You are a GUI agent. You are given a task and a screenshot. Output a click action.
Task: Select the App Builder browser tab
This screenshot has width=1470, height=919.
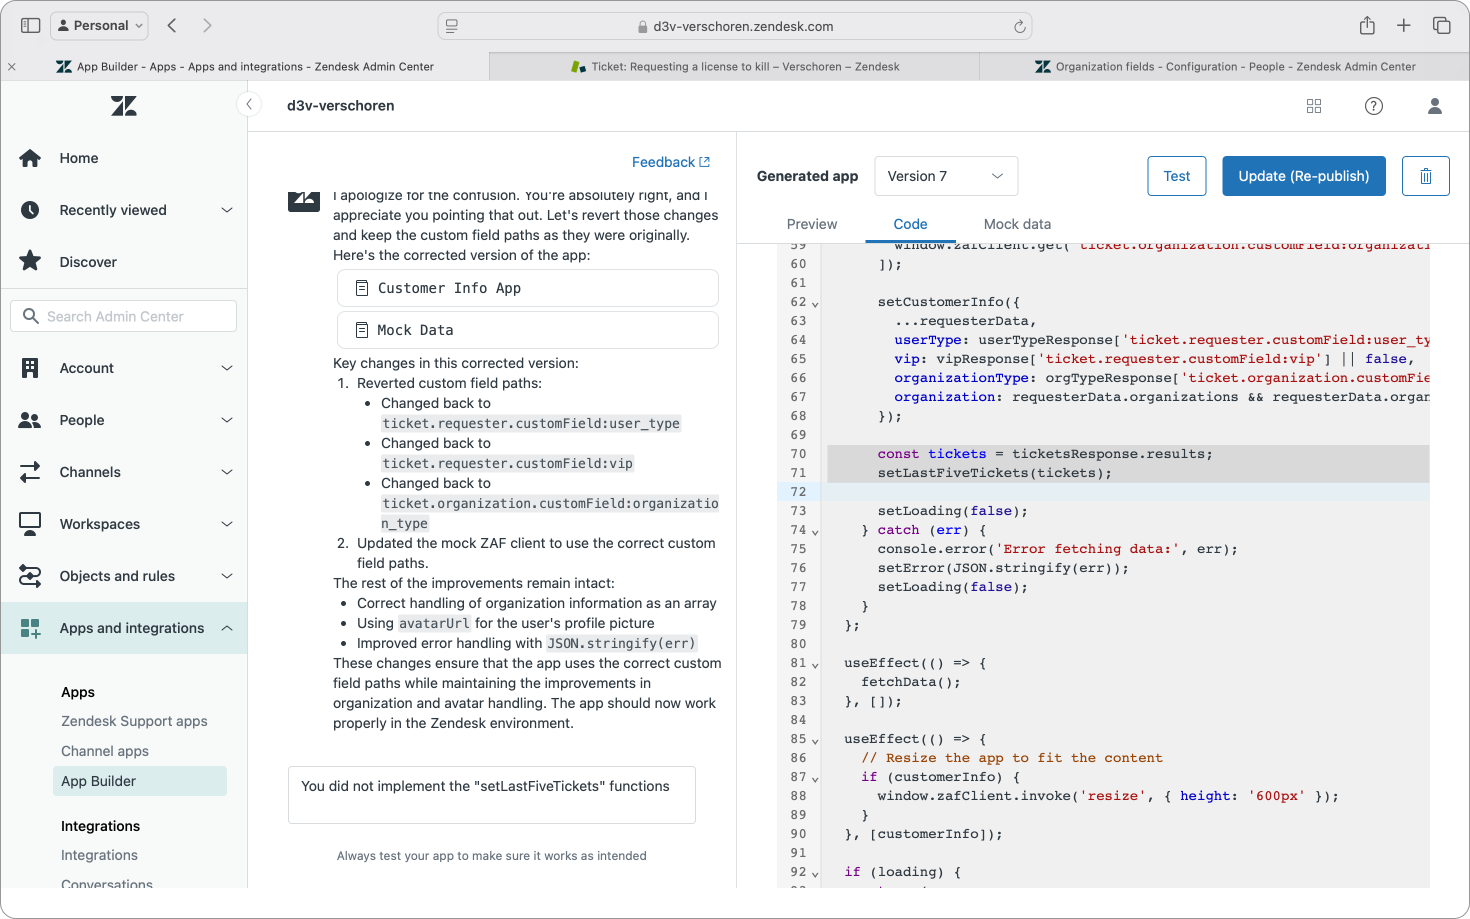pos(245,67)
